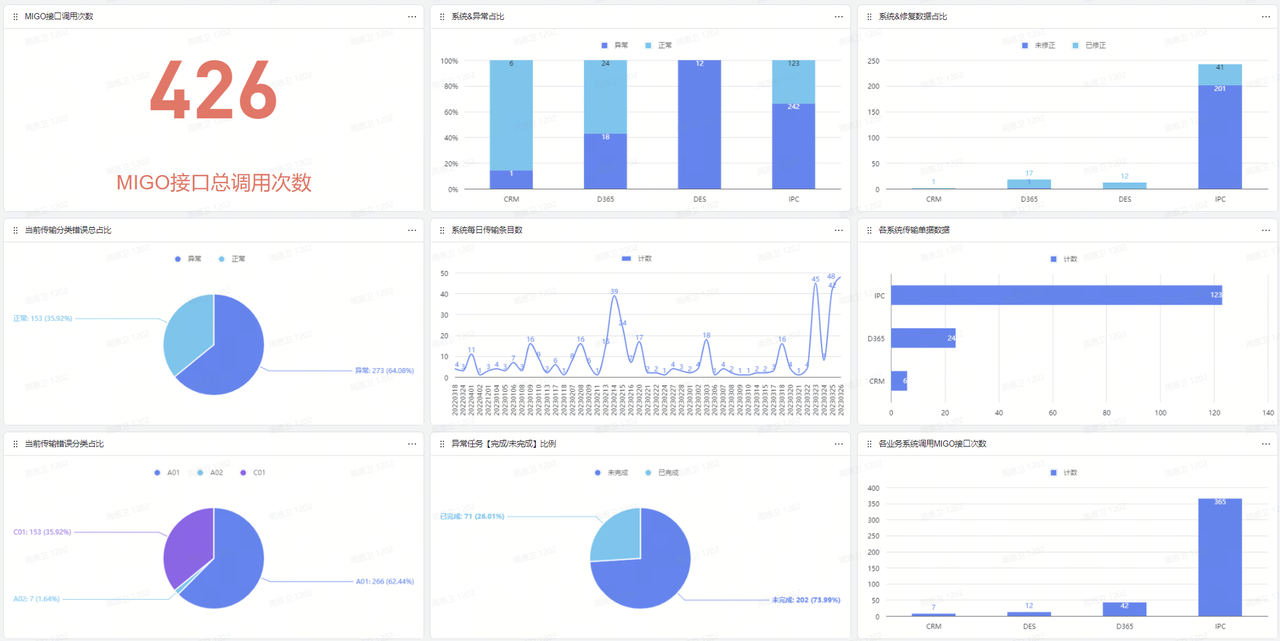Open the ellipsis menu of 系统&异常占比 panel
Image resolution: width=1280 pixels, height=641 pixels.
(839, 17)
